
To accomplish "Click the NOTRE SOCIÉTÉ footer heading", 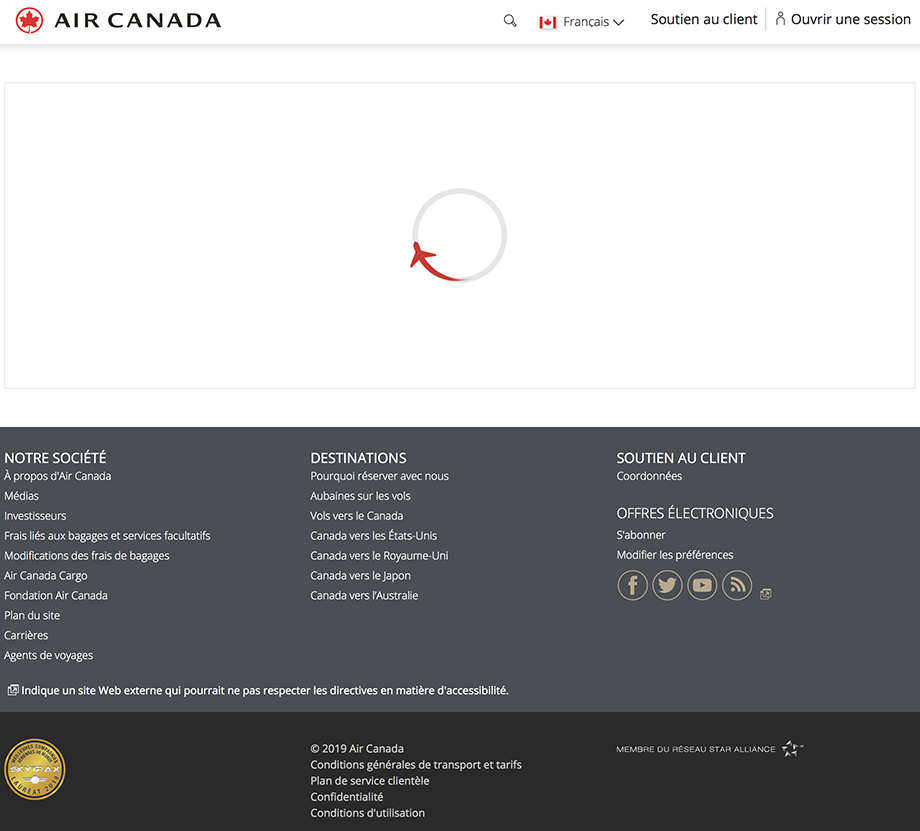I will [55, 458].
